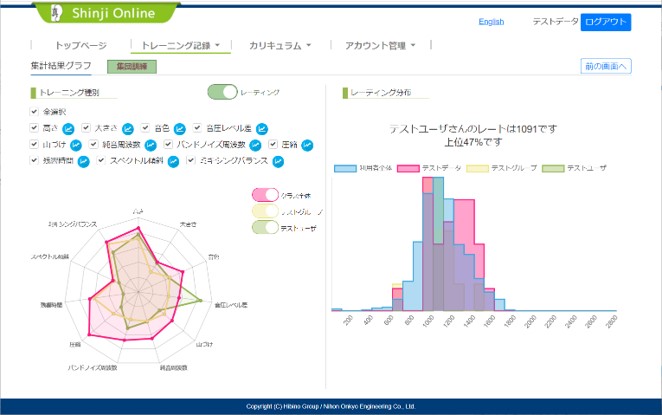Toggle the yellow テストグループ radar switch
This screenshot has width=662, height=415.
click(x=265, y=211)
